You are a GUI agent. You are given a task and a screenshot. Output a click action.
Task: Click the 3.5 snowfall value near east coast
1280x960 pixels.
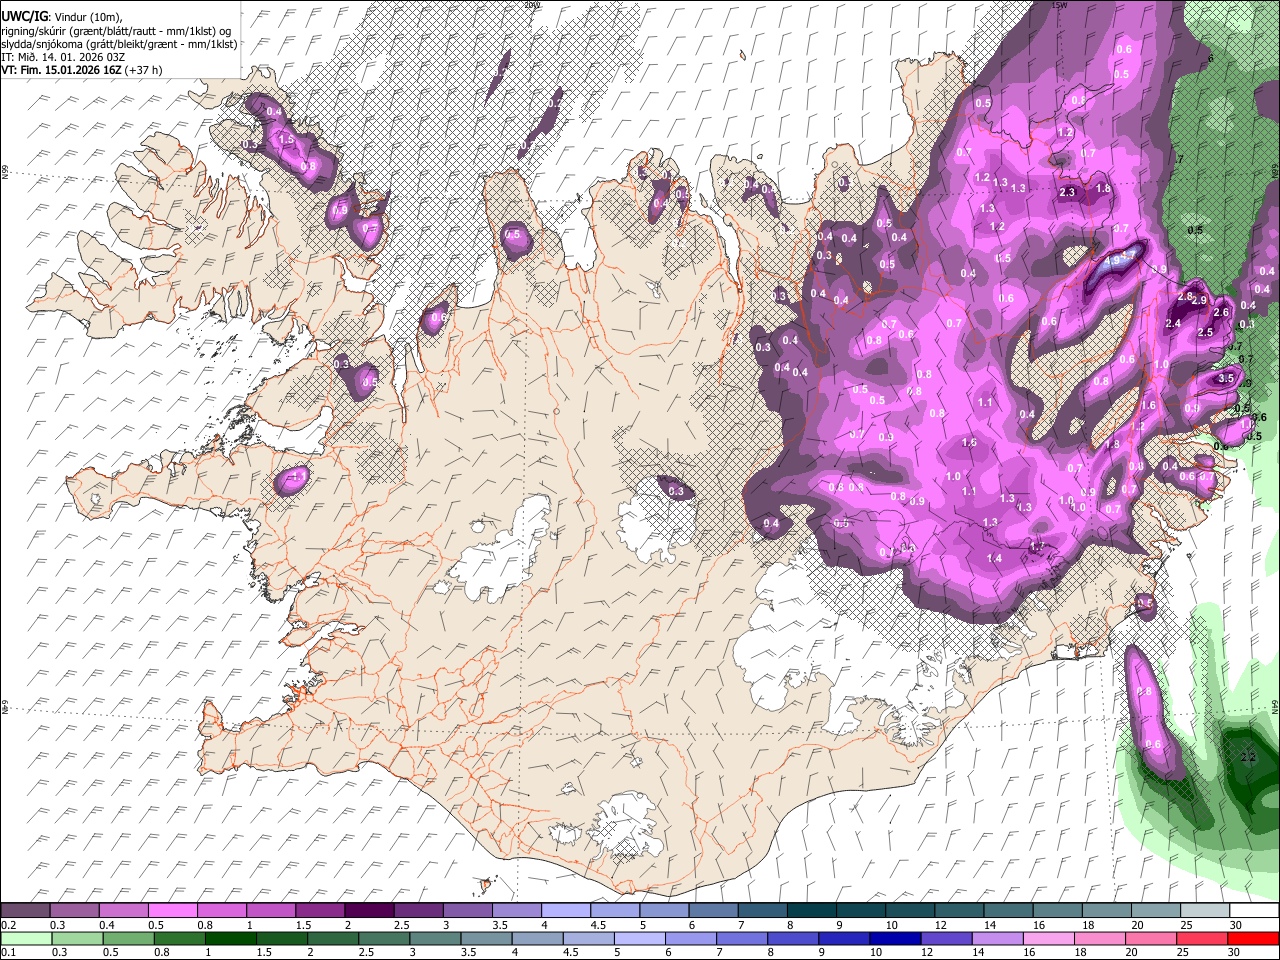(x=1227, y=379)
